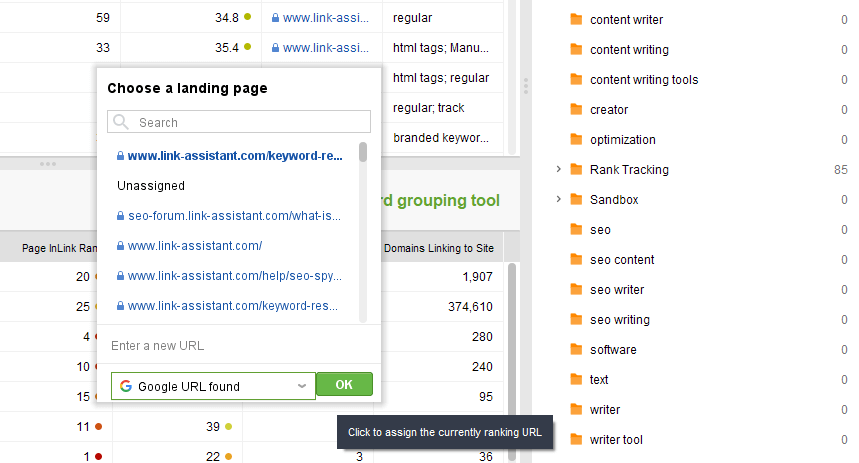Click the red dot next to value 1

click(x=99, y=456)
